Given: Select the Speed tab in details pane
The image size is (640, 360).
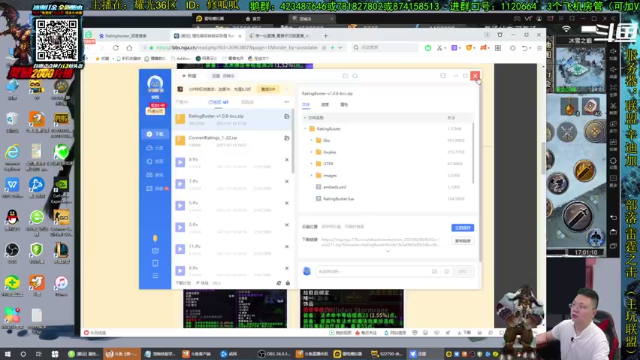Looking at the screenshot, I should pos(325,105).
